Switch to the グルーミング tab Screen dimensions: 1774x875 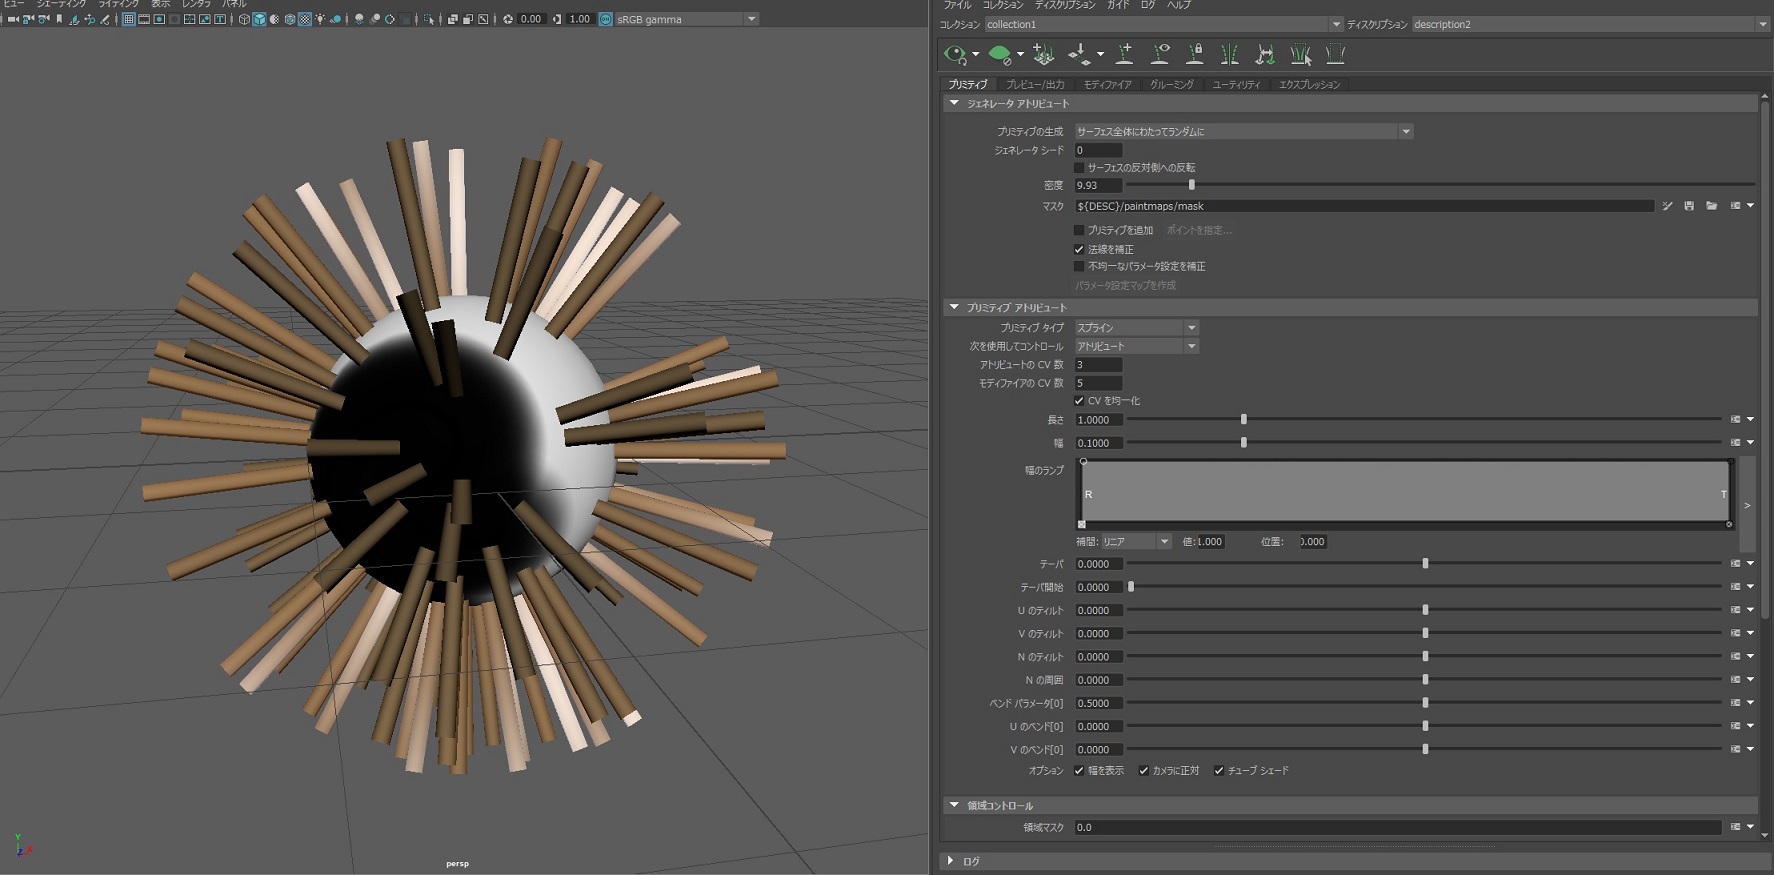(x=1171, y=85)
